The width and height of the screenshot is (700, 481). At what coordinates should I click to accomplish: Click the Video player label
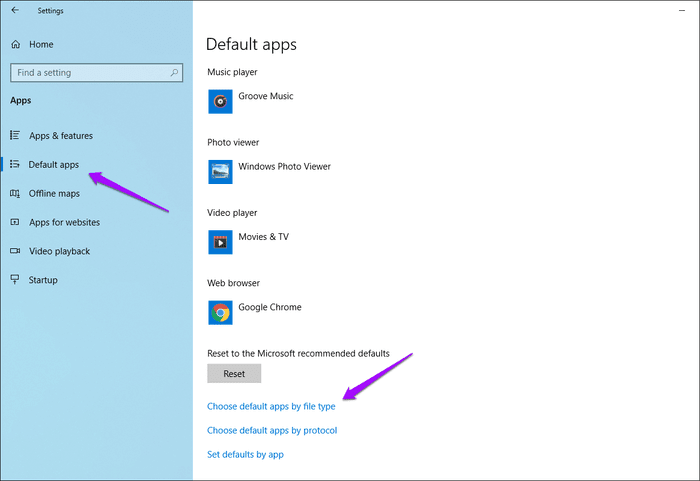232,213
